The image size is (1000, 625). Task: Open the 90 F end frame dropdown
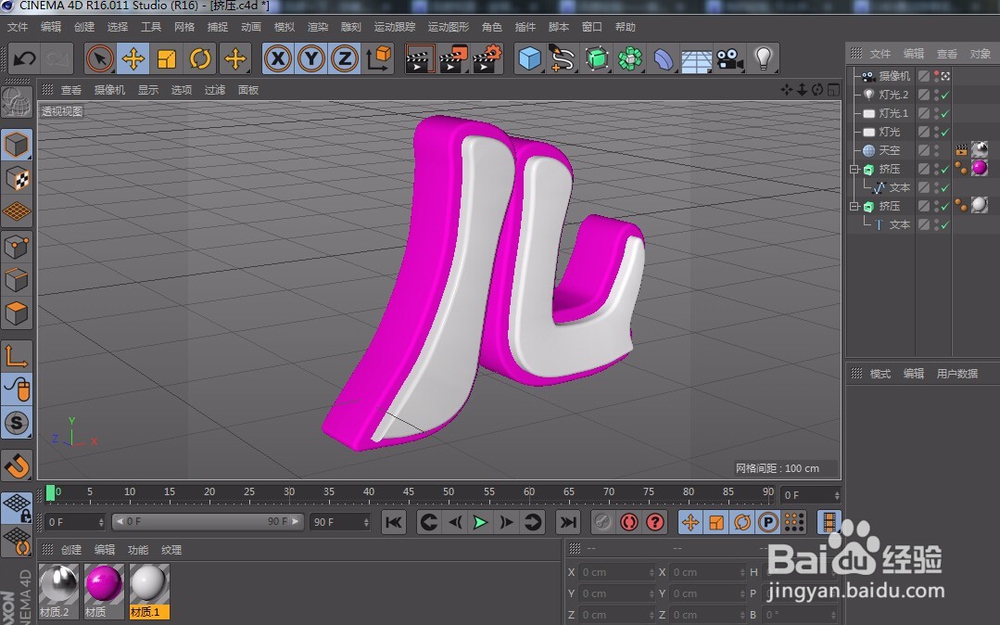coord(367,522)
